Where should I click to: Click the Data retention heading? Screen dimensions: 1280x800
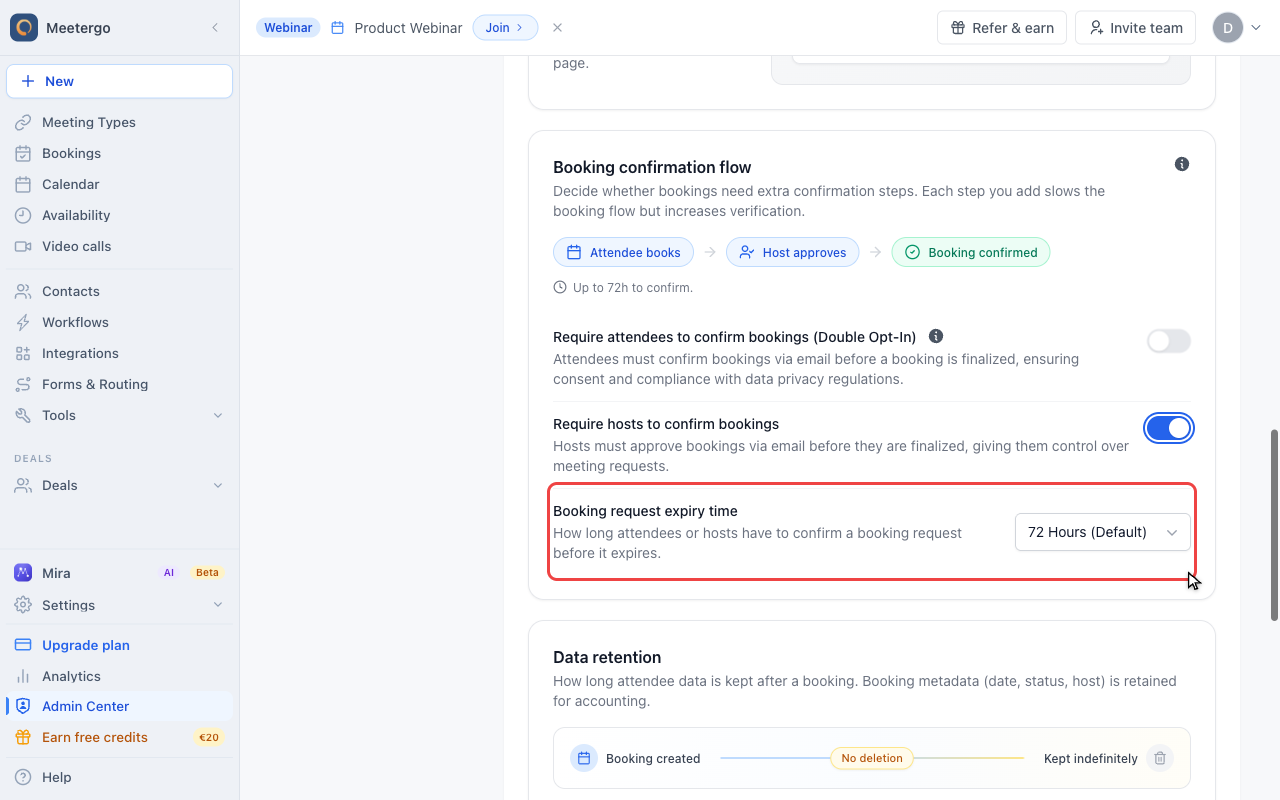(607, 657)
